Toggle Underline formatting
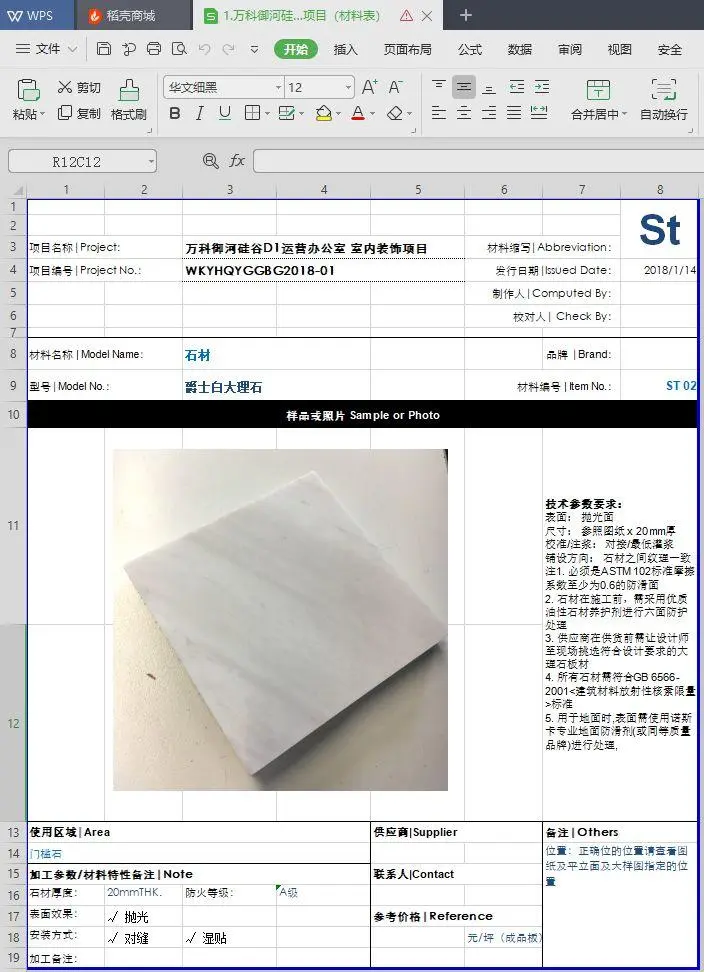 pos(225,114)
